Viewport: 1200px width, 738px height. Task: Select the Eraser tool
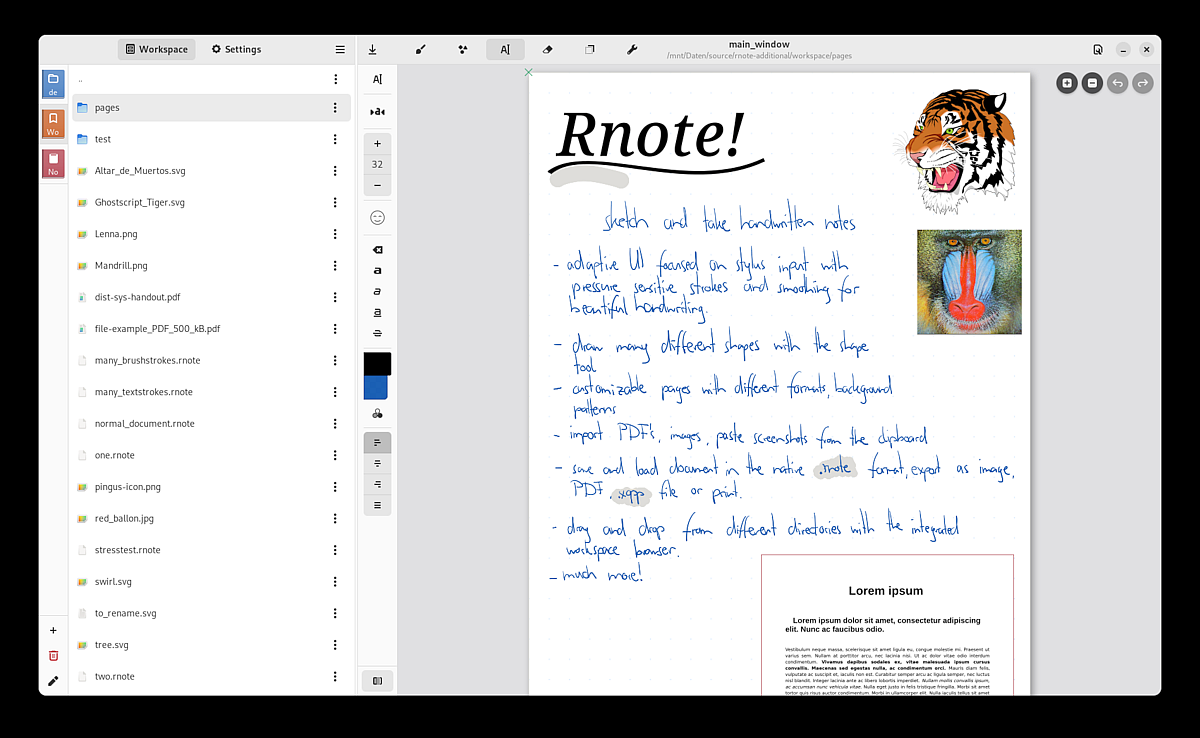click(547, 49)
